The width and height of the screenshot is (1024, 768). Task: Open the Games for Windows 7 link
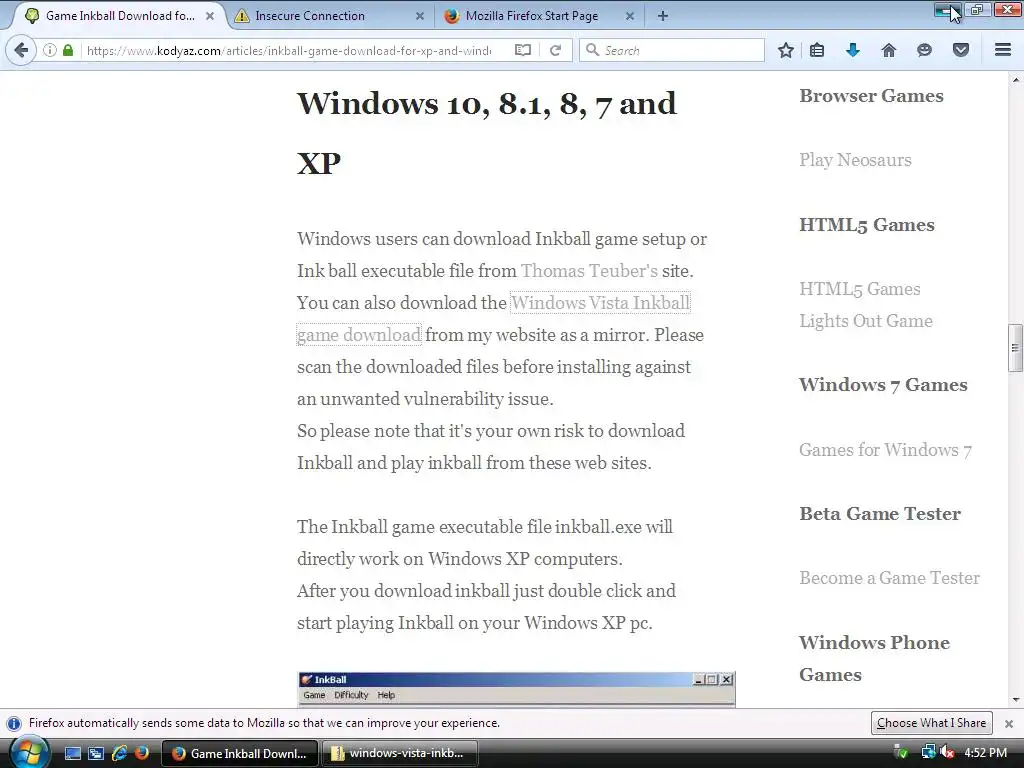pos(885,450)
